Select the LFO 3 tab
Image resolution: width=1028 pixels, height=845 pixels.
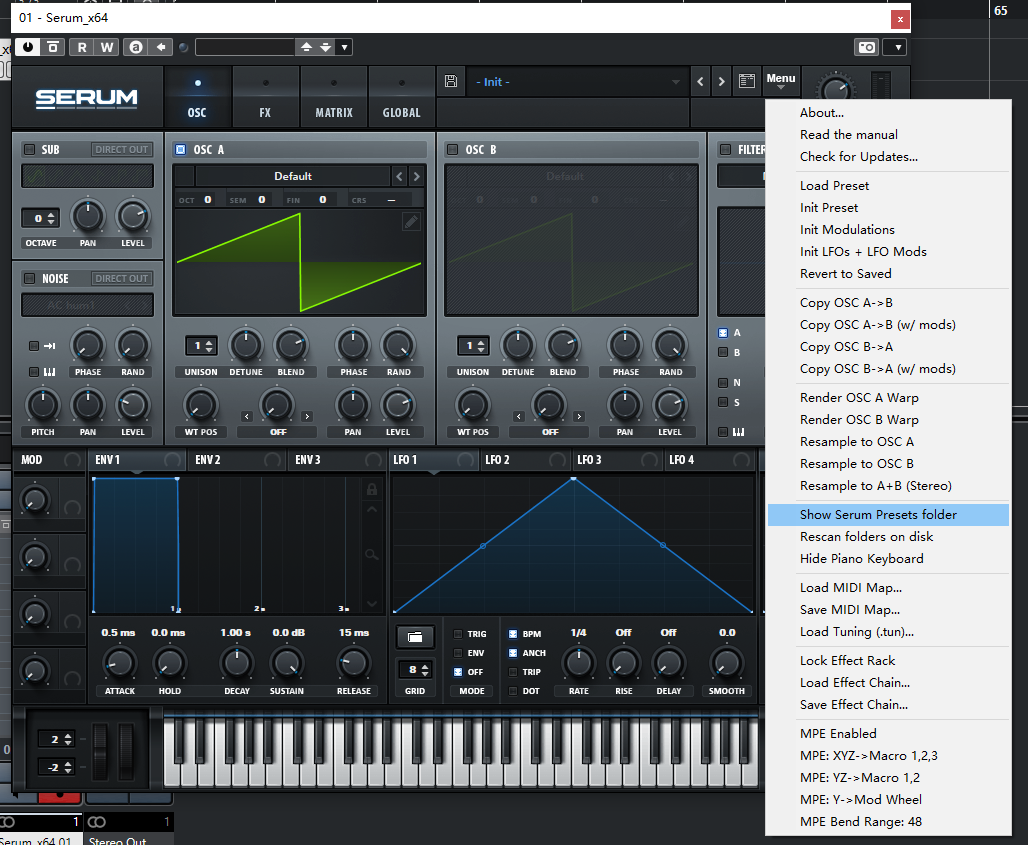click(x=618, y=460)
